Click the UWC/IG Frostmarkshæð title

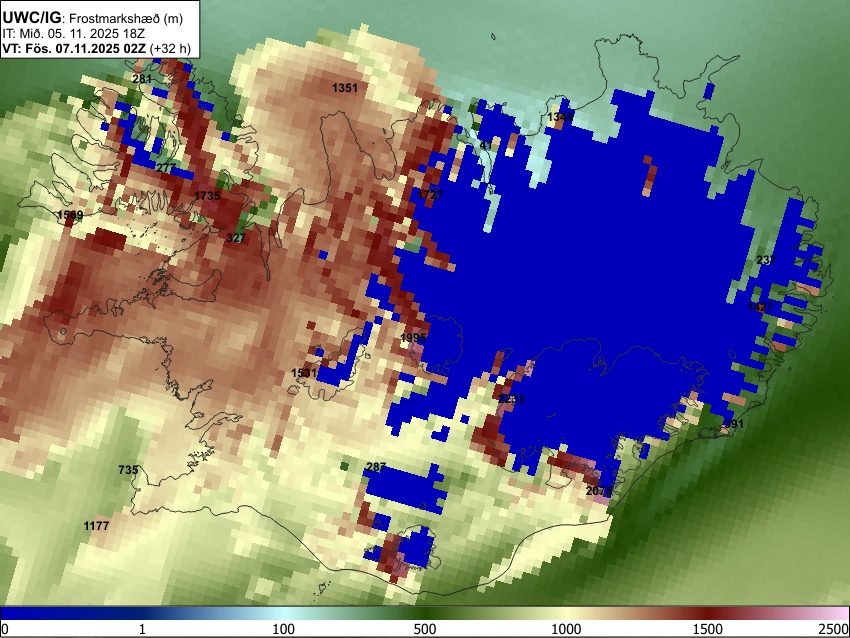[93, 18]
